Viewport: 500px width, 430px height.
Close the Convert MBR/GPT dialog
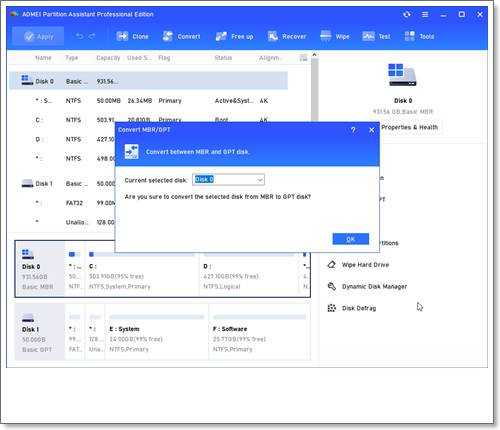pyautogui.click(x=372, y=130)
